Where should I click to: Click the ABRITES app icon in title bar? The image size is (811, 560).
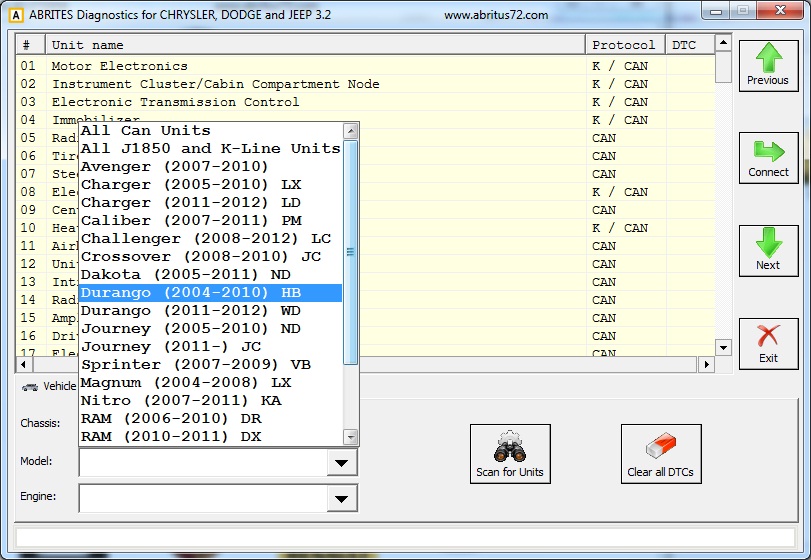(16, 15)
